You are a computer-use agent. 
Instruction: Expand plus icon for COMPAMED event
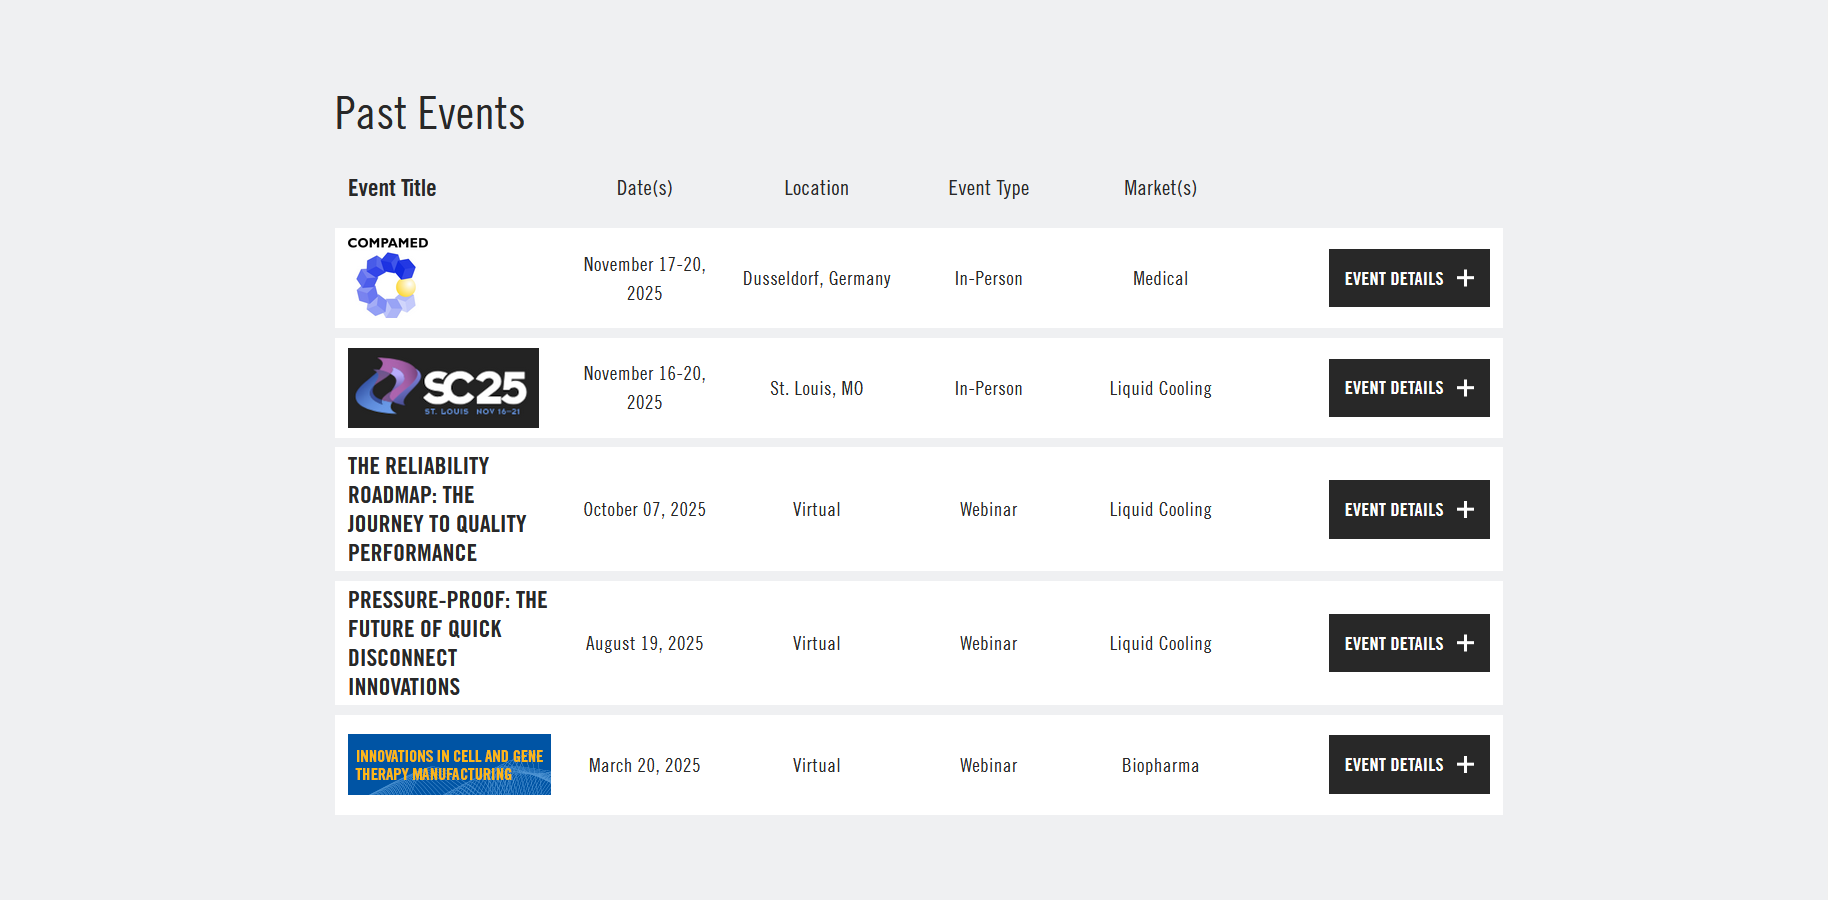[x=1465, y=278]
